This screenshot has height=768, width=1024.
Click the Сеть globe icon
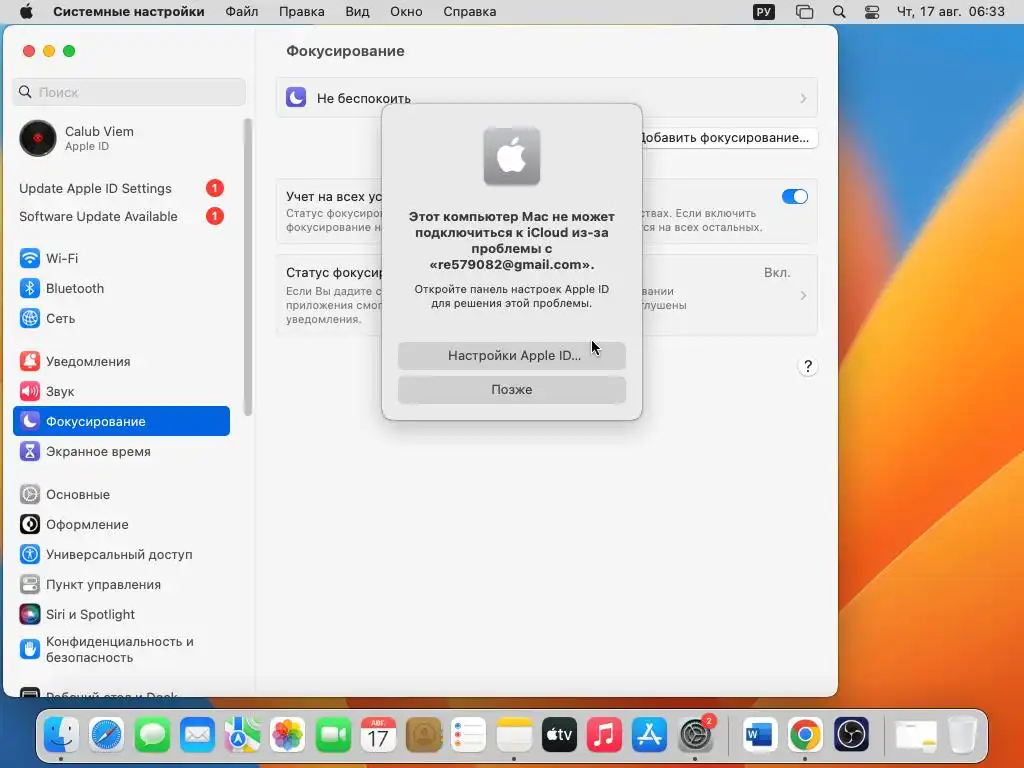click(x=29, y=318)
